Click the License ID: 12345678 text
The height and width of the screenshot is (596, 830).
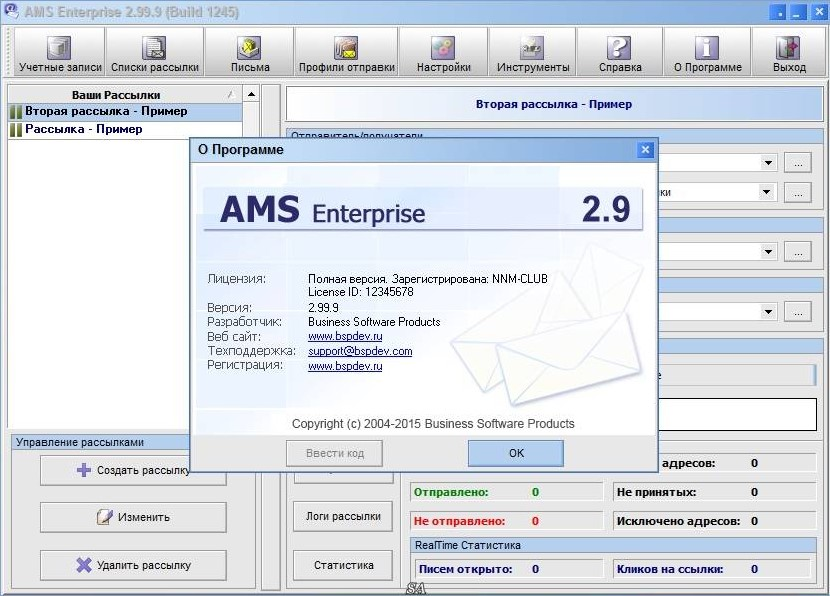(x=360, y=292)
